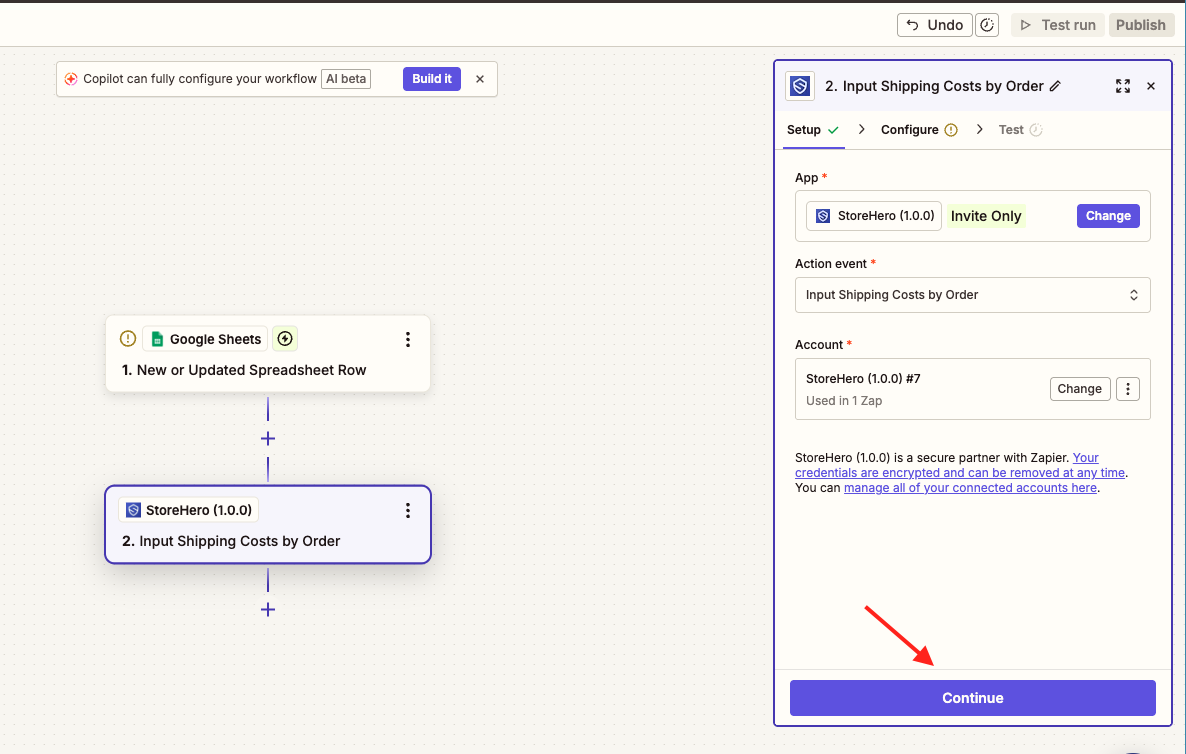Image resolution: width=1186 pixels, height=754 pixels.
Task: Click the Undo button
Action: (x=935, y=25)
